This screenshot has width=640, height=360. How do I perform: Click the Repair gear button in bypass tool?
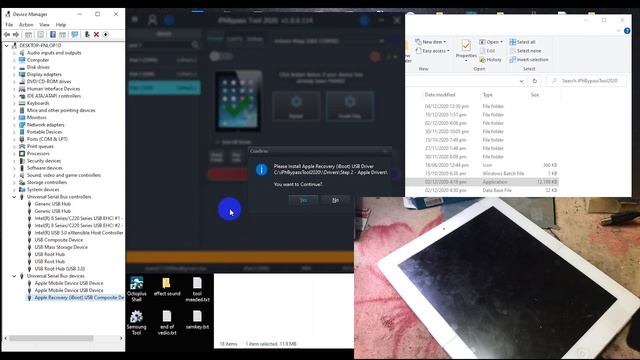click(296, 106)
